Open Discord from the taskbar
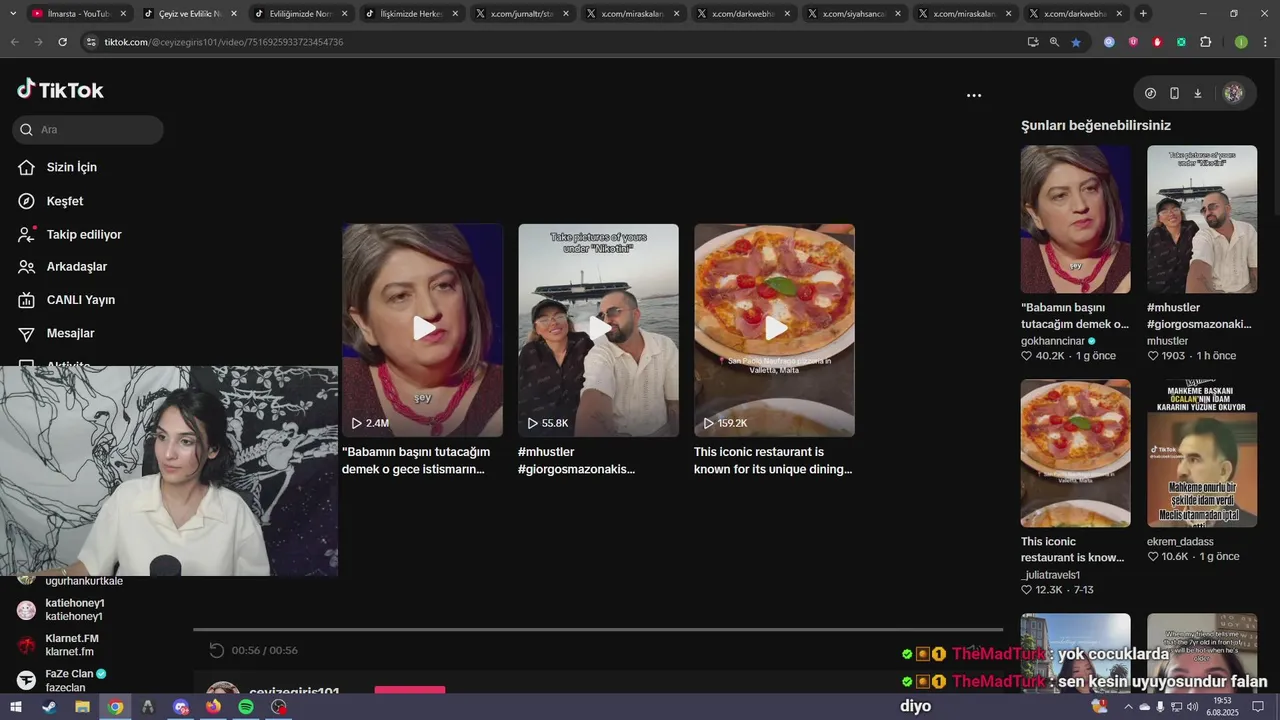The height and width of the screenshot is (720, 1280). click(180, 707)
